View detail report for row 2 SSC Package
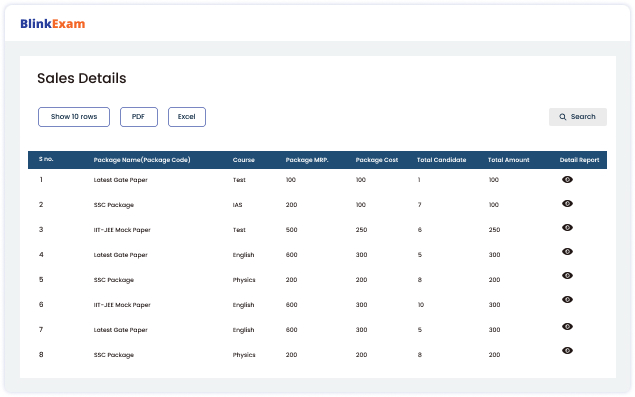The width and height of the screenshot is (635, 397). [567, 203]
